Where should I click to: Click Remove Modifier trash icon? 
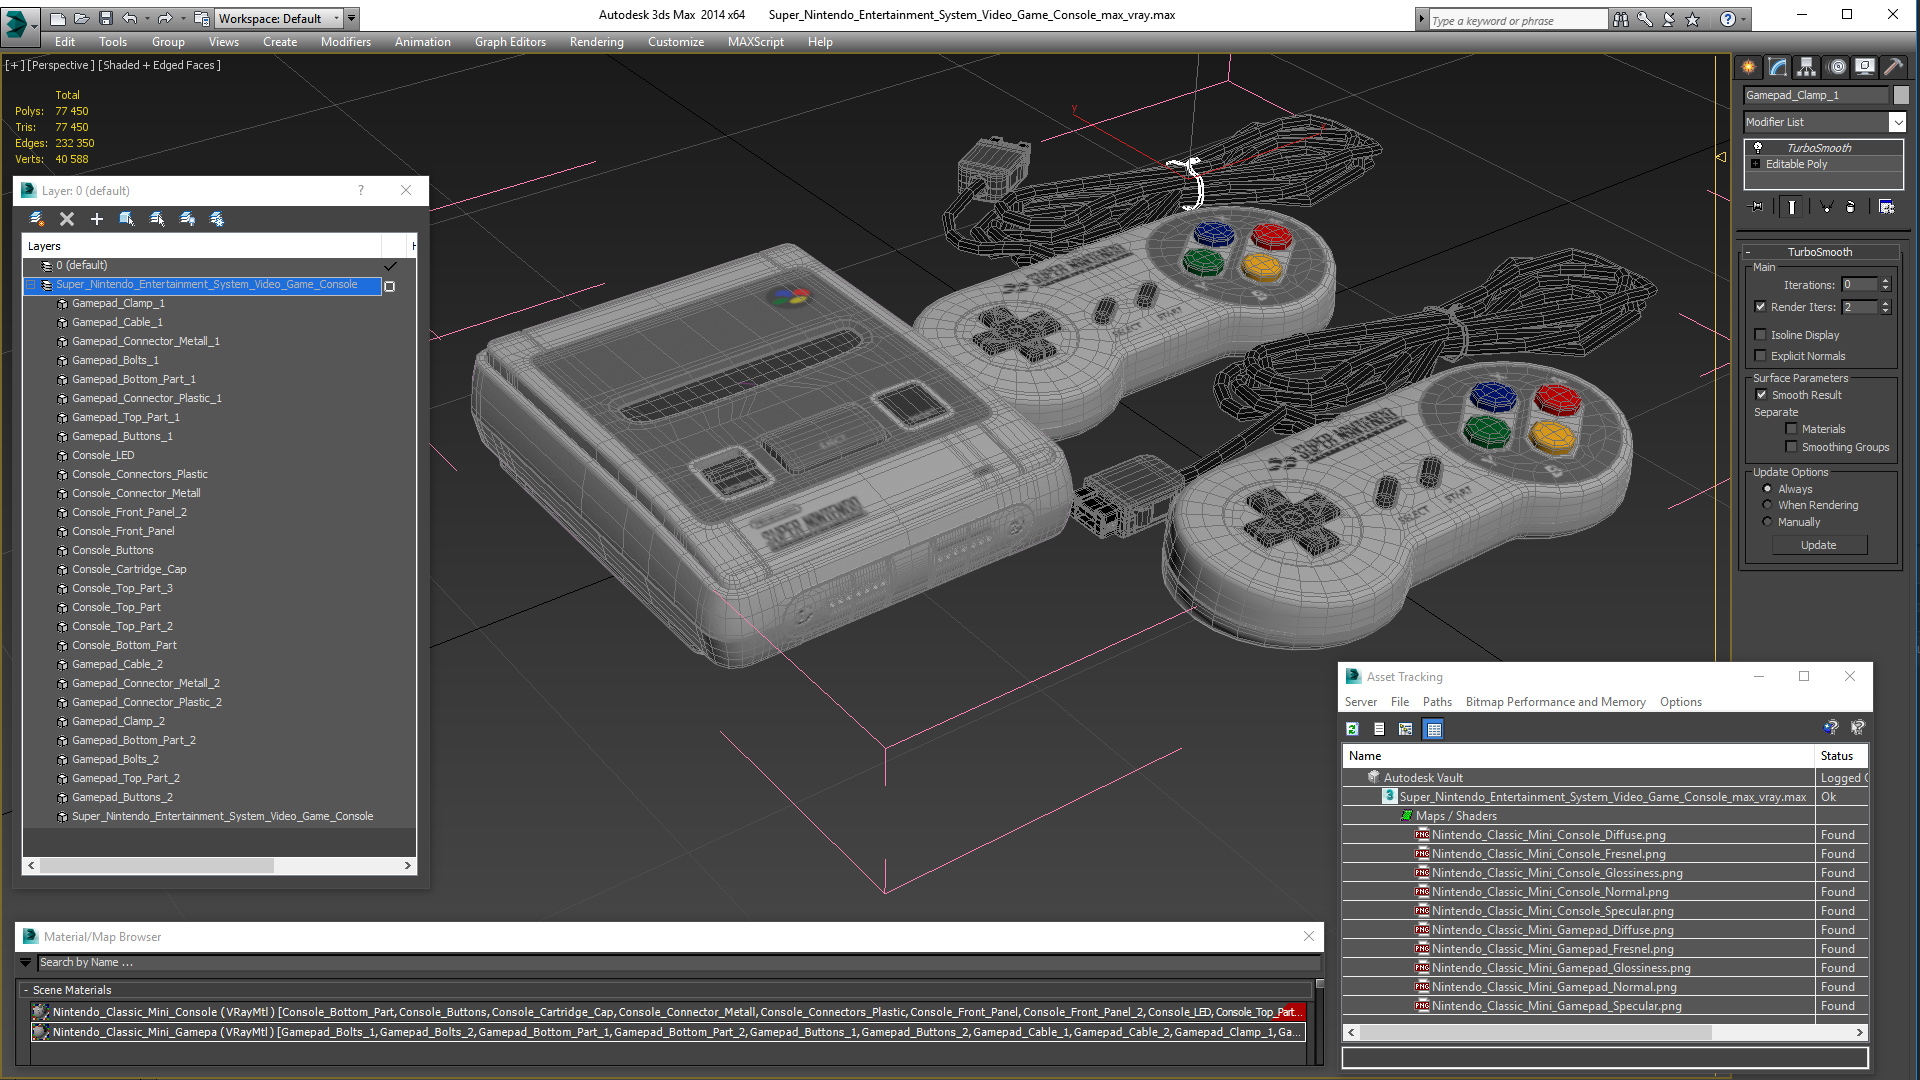pyautogui.click(x=1850, y=207)
